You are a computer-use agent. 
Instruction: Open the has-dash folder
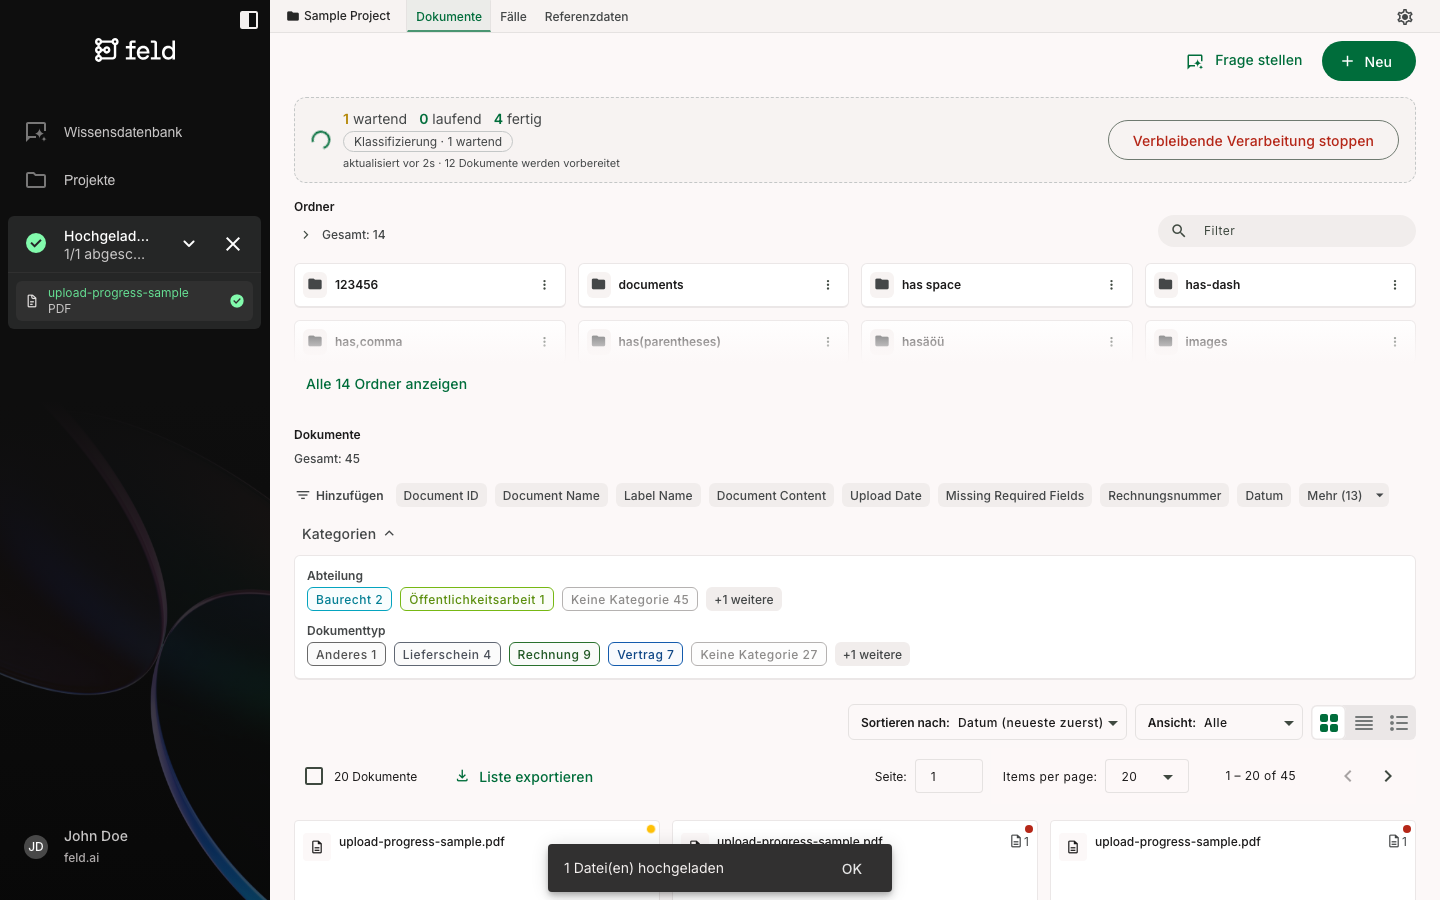pos(1280,285)
